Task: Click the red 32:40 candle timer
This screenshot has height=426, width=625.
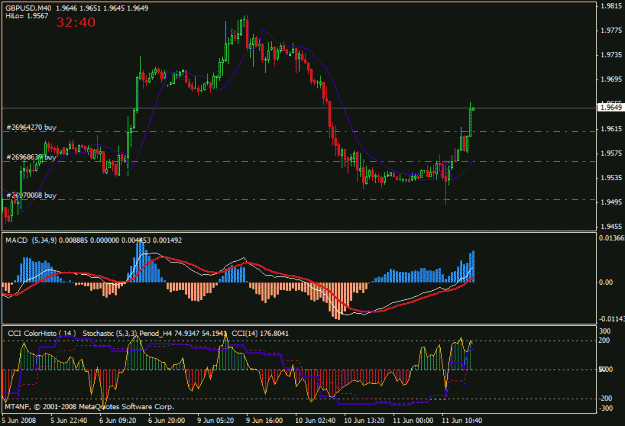Action: 76,22
